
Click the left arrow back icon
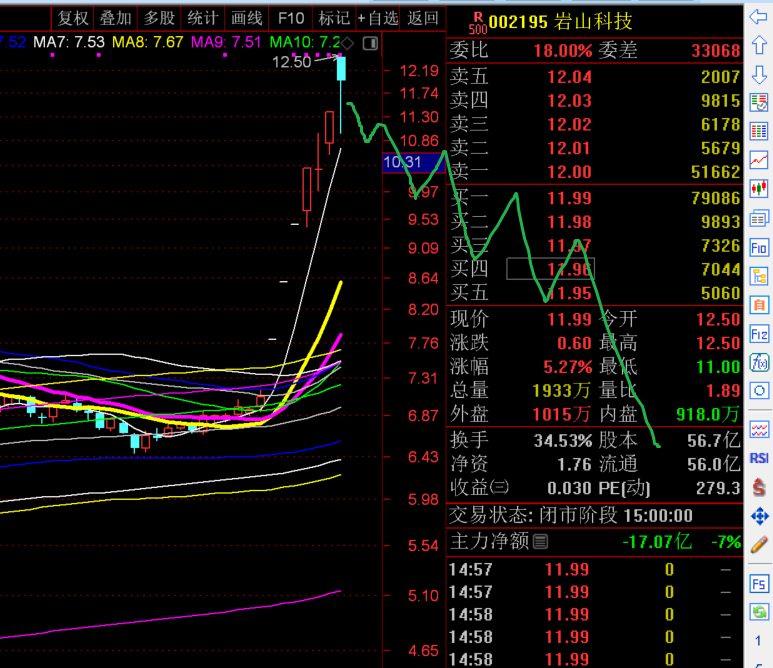click(x=759, y=18)
